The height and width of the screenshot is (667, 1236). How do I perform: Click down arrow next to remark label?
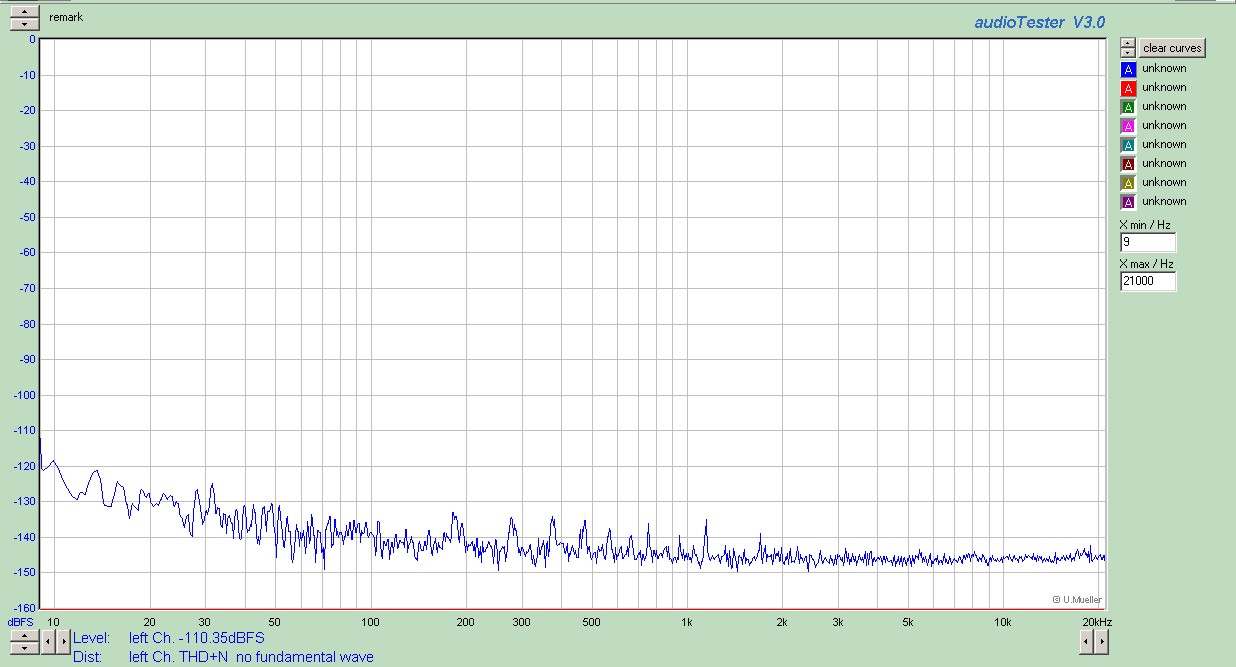point(25,24)
